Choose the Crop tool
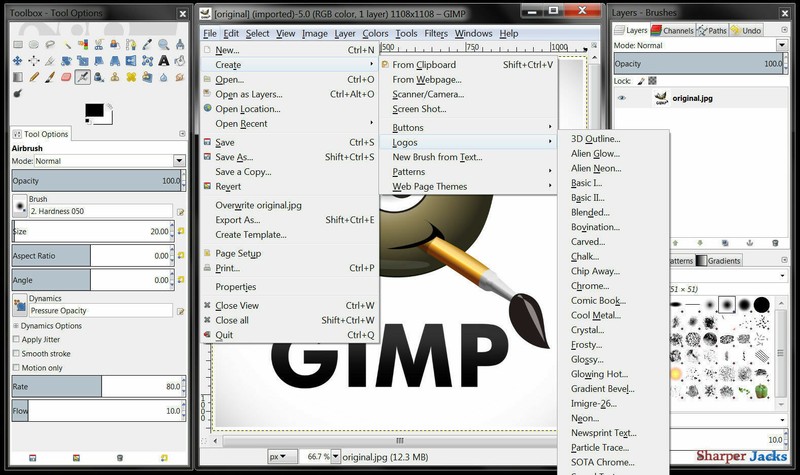The width and height of the screenshot is (800, 475). [50, 61]
